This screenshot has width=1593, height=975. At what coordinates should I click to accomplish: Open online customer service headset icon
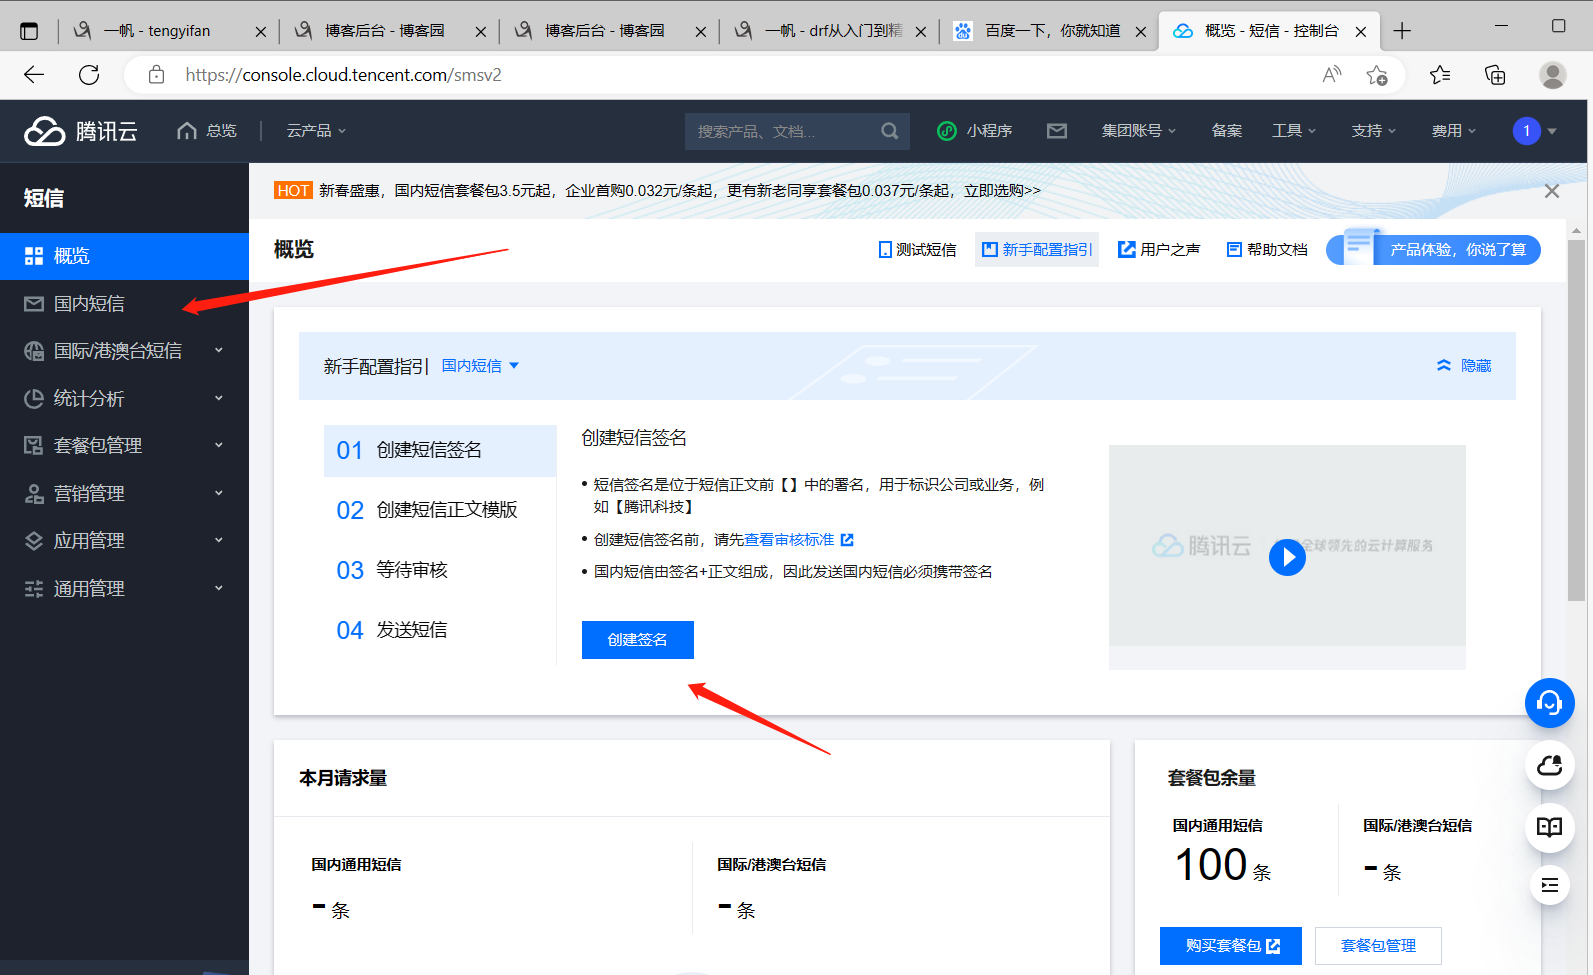point(1550,703)
